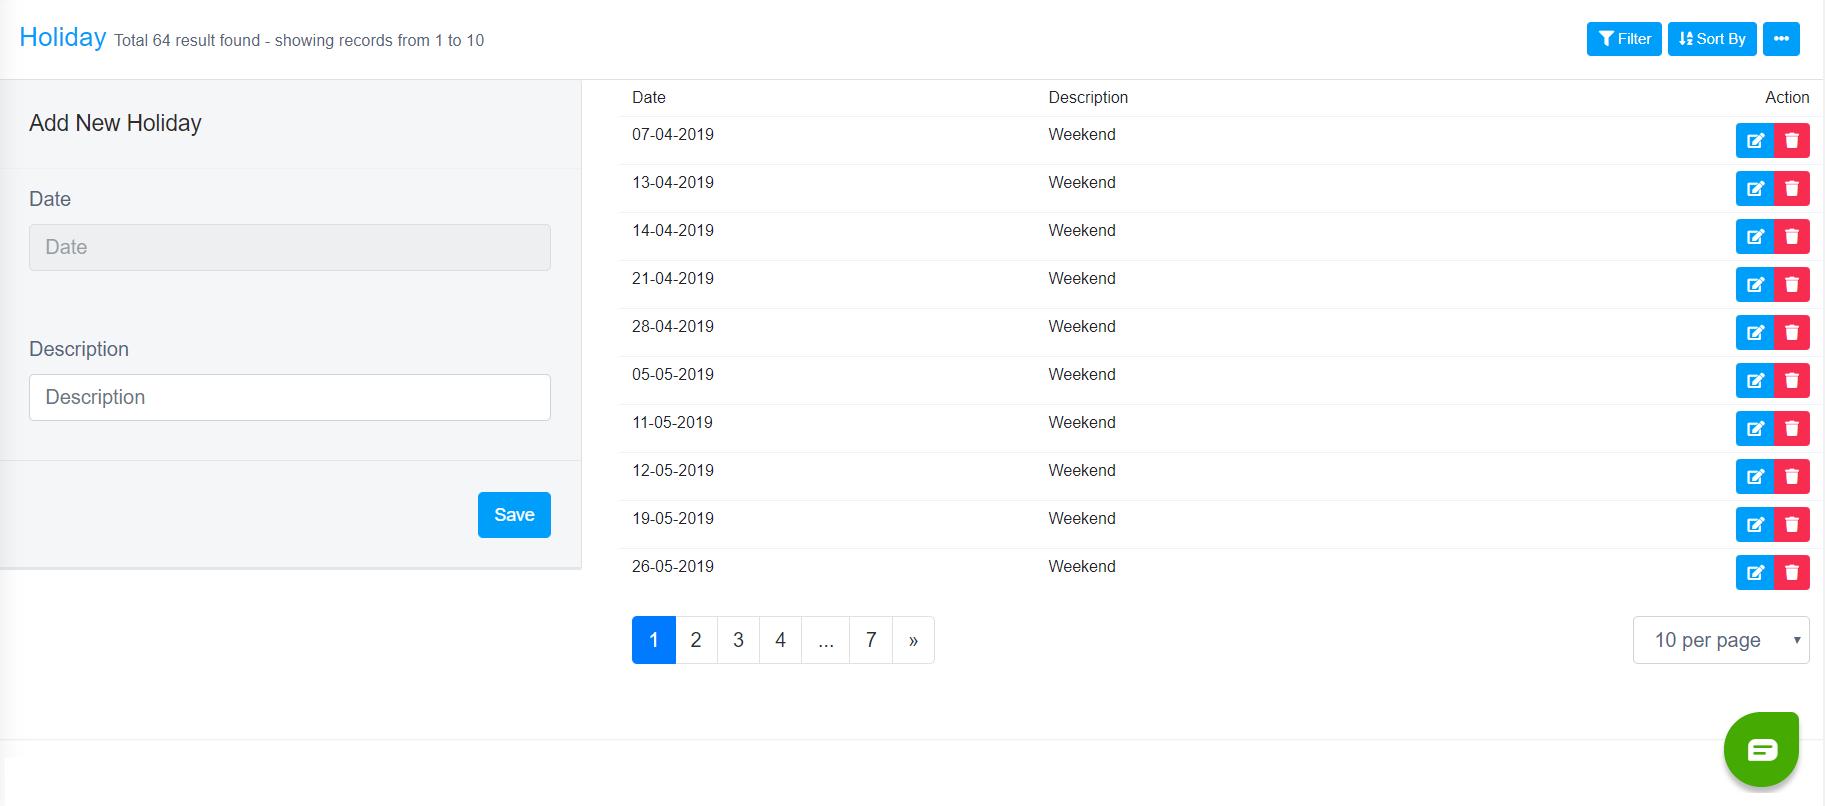Edit the 05-05-2019 holiday entry

tap(1754, 381)
